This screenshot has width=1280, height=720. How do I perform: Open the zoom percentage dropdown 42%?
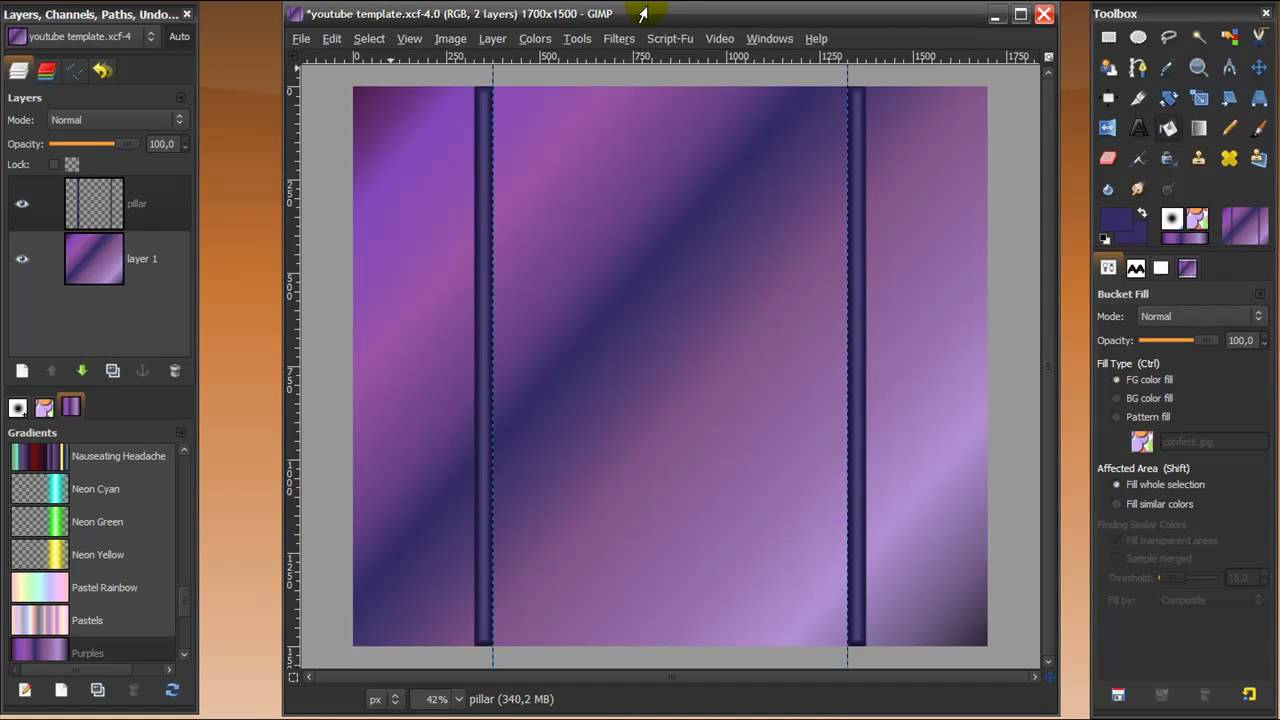point(444,699)
